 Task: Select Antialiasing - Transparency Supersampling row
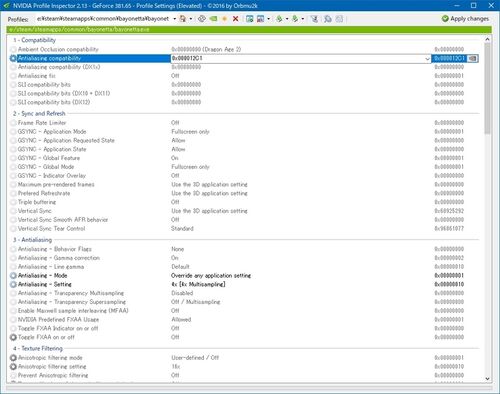coord(245,302)
